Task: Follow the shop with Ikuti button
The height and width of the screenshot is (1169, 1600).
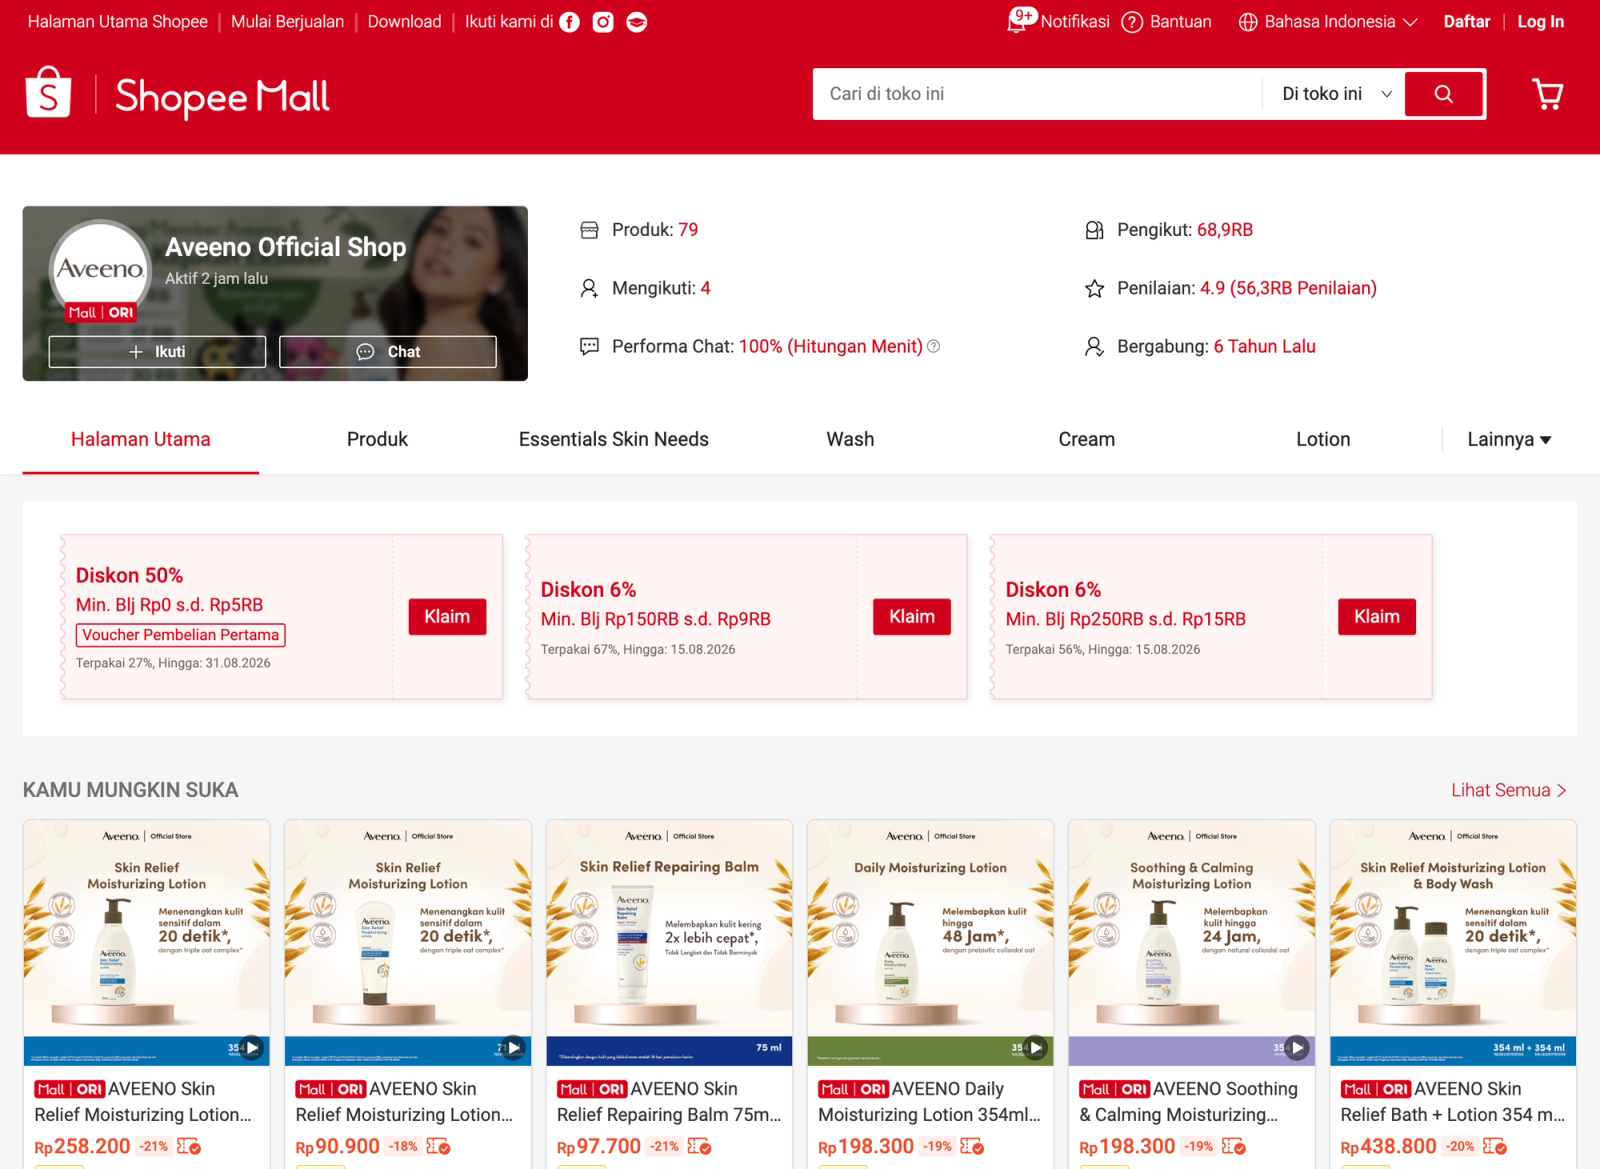Action: 157,352
